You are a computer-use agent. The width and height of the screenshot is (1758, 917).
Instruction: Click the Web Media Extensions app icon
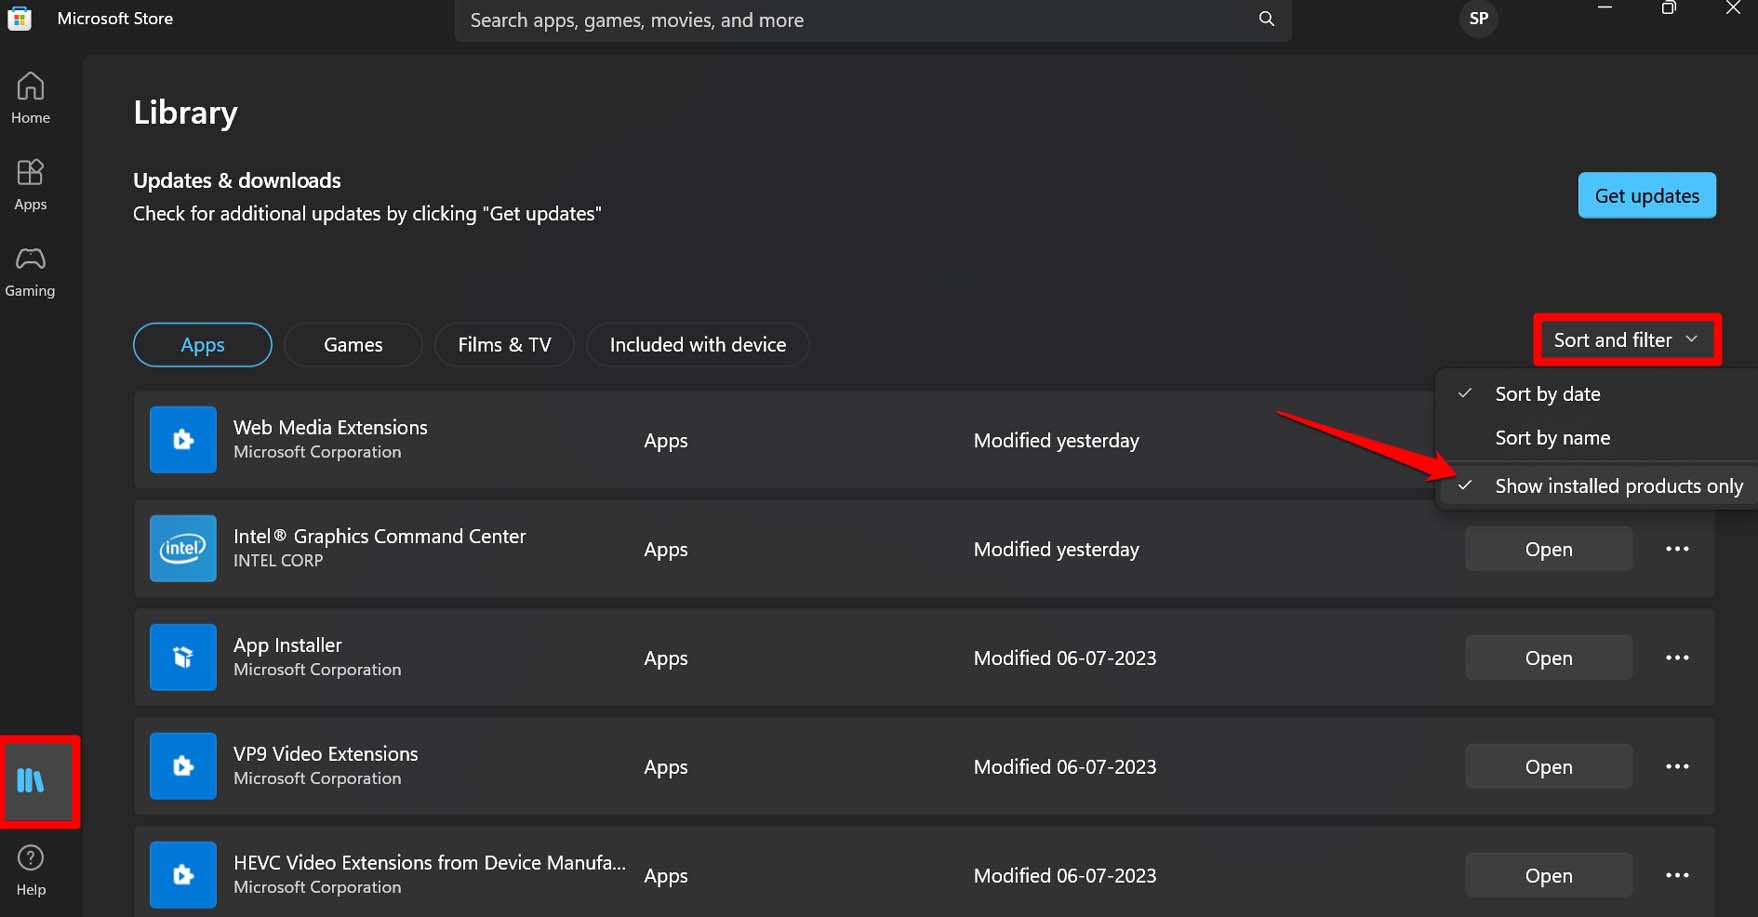(x=182, y=439)
